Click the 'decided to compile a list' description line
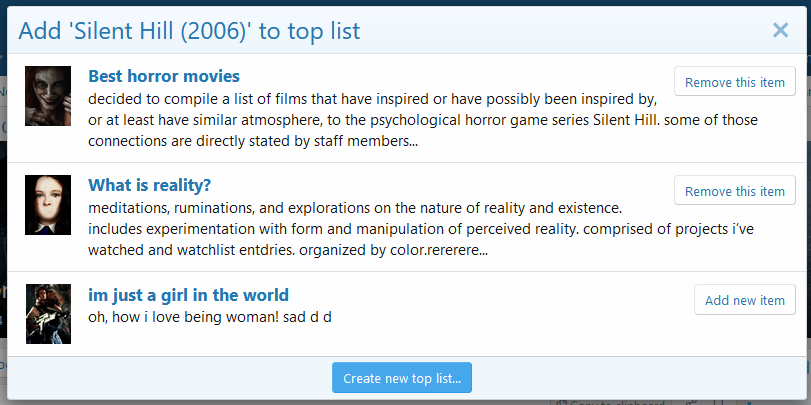 click(372, 99)
